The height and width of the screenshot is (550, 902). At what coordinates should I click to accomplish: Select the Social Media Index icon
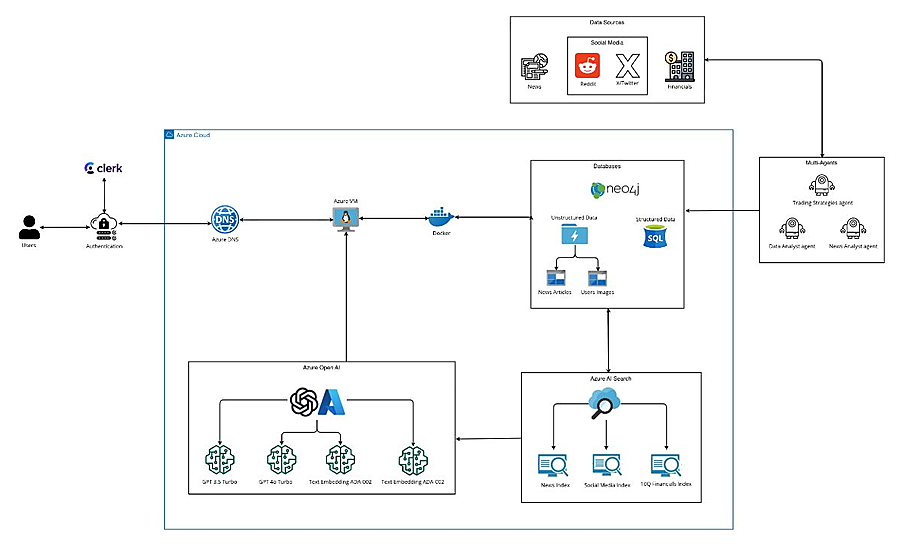[607, 465]
